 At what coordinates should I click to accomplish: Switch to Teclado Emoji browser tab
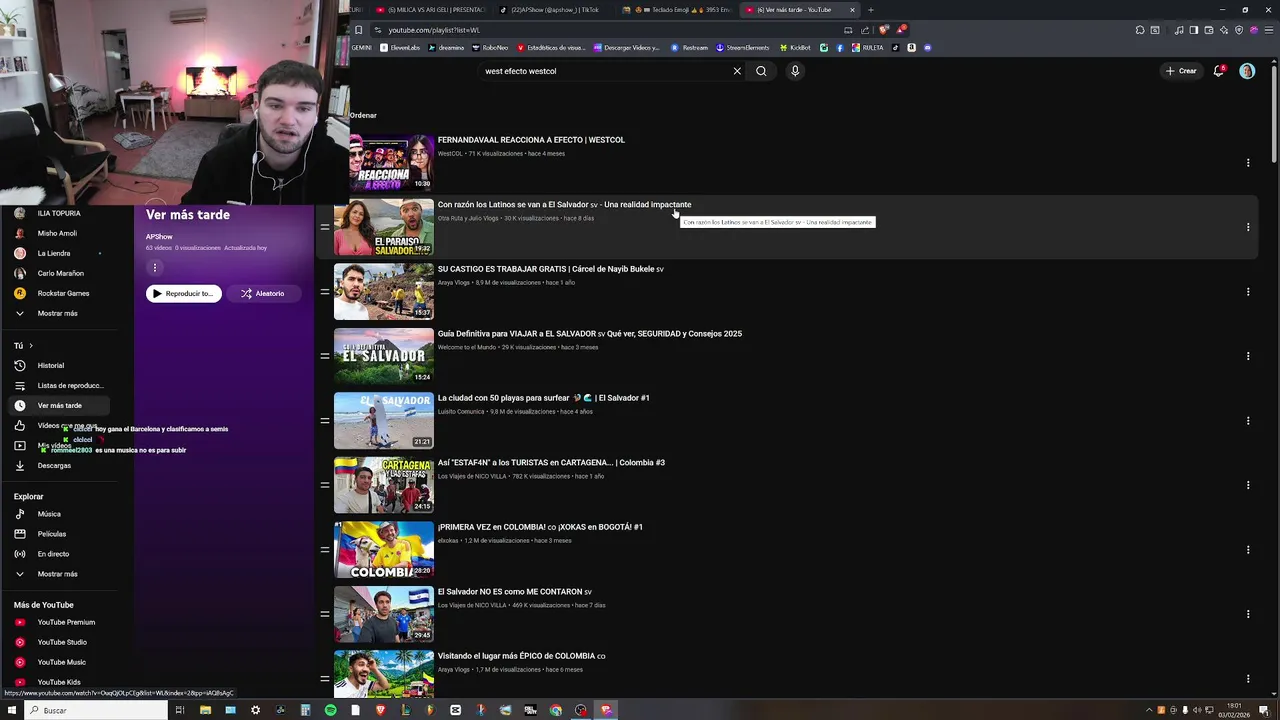coord(680,10)
